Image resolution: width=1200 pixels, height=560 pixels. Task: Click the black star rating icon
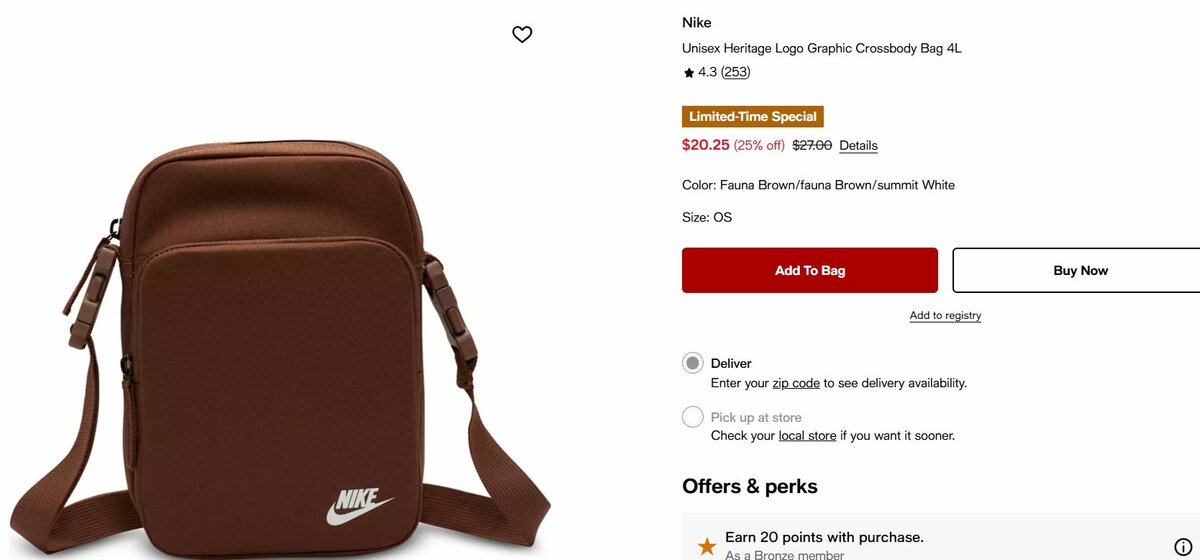pos(688,73)
